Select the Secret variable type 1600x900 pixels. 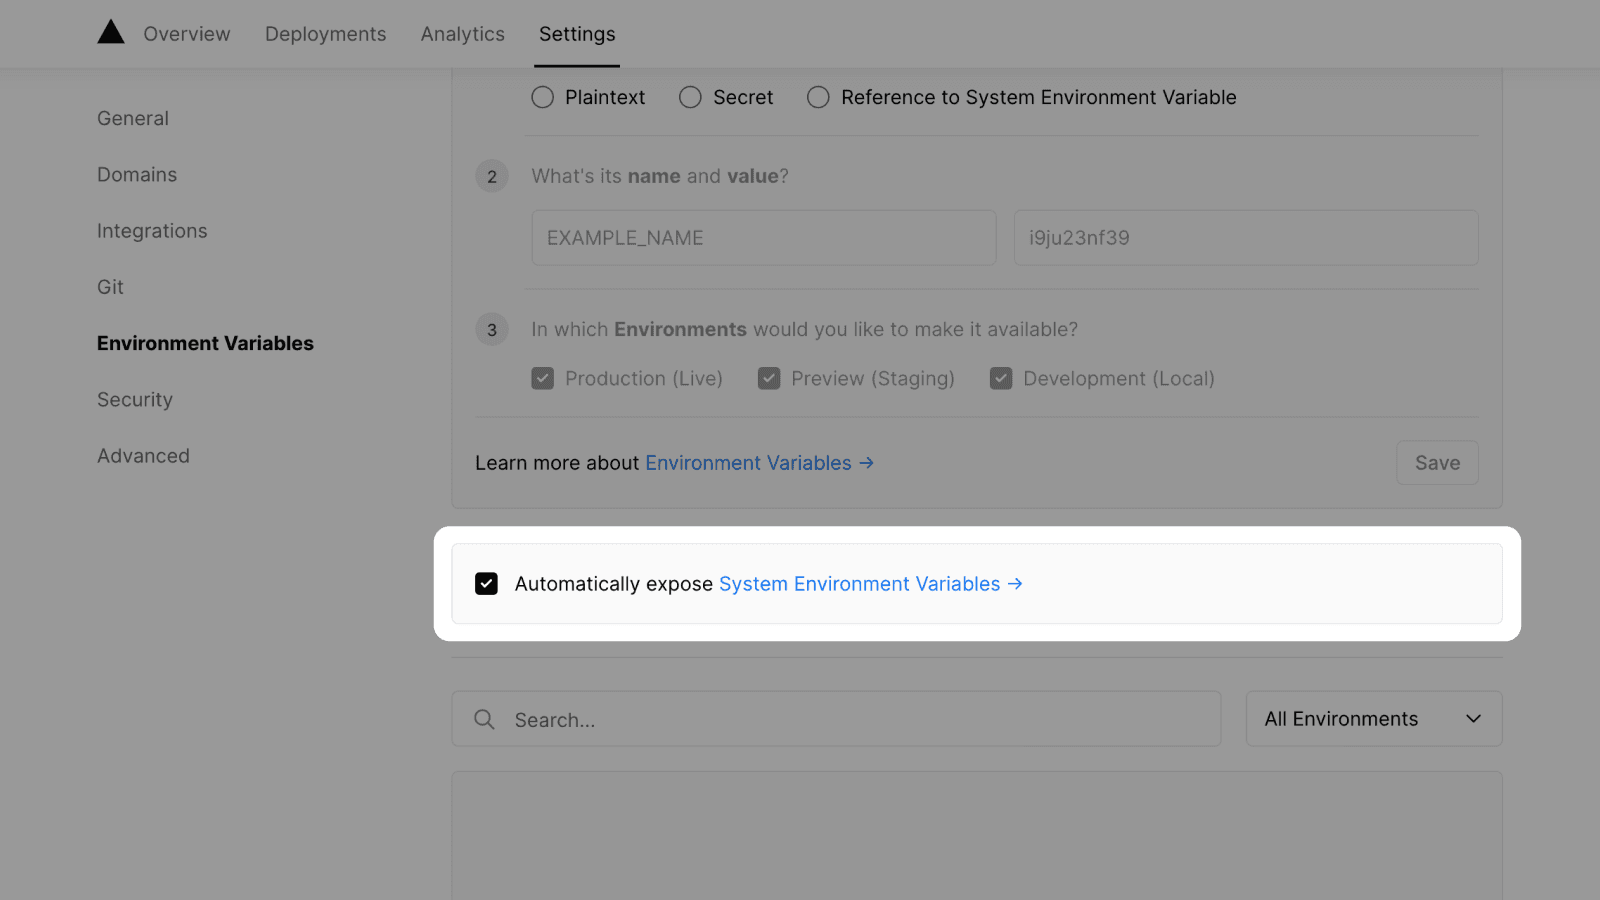(x=690, y=97)
